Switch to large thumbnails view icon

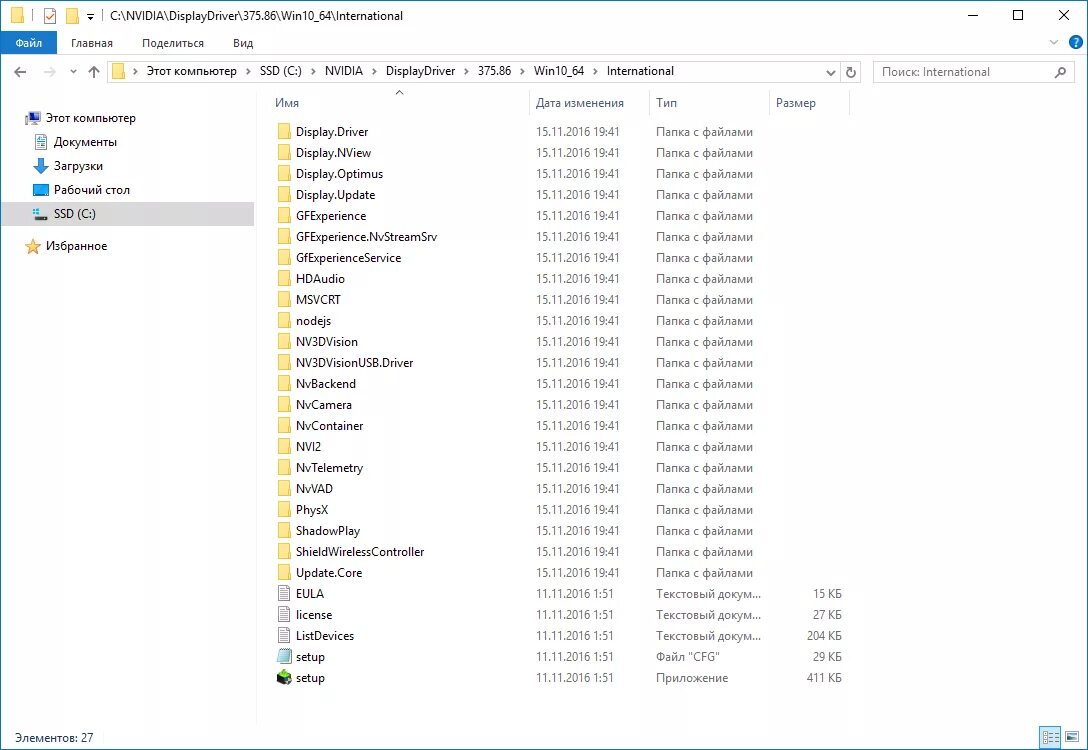pos(1072,737)
